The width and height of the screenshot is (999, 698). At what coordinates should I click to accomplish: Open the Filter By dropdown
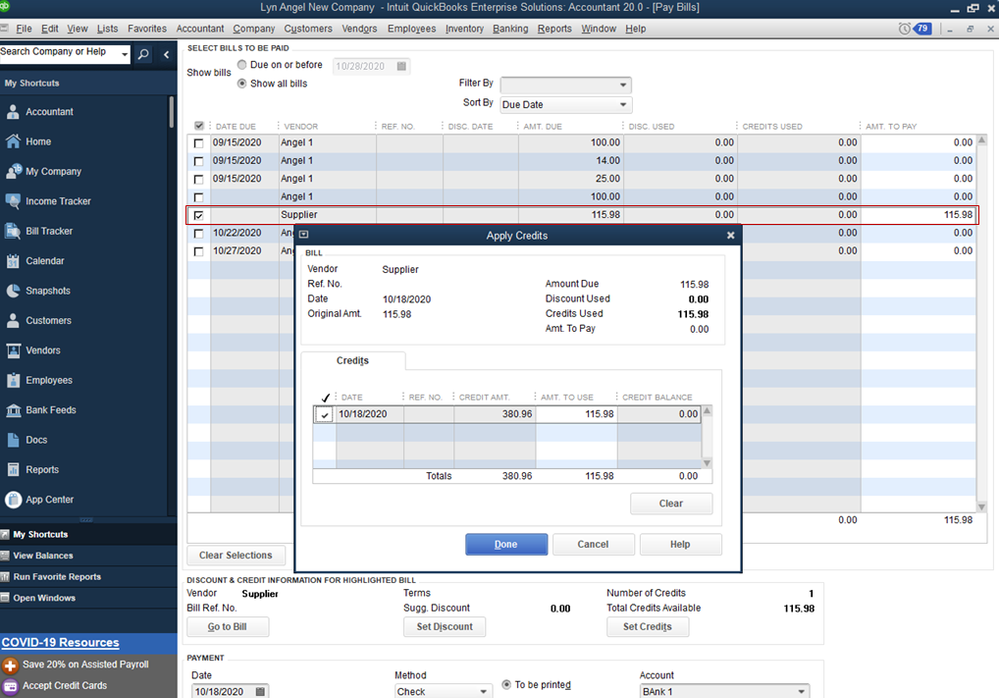[x=566, y=85]
